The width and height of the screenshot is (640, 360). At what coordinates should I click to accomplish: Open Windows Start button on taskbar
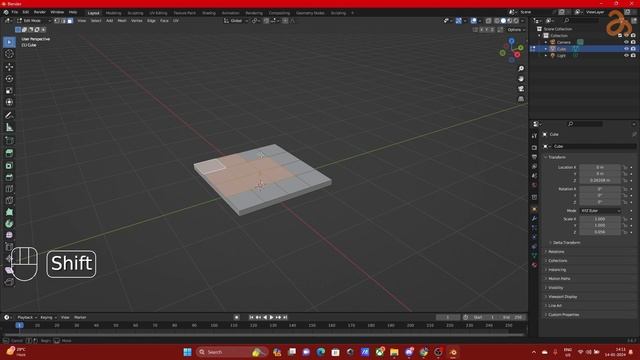click(187, 352)
